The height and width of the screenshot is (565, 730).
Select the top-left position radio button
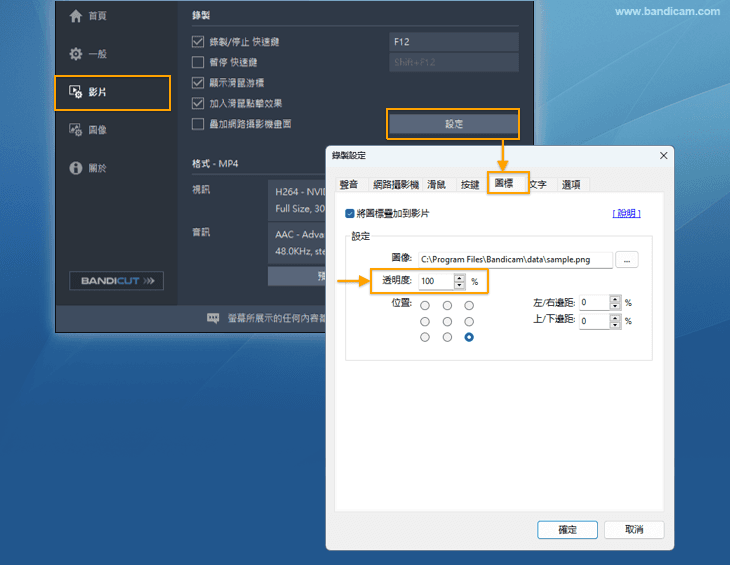(425, 305)
